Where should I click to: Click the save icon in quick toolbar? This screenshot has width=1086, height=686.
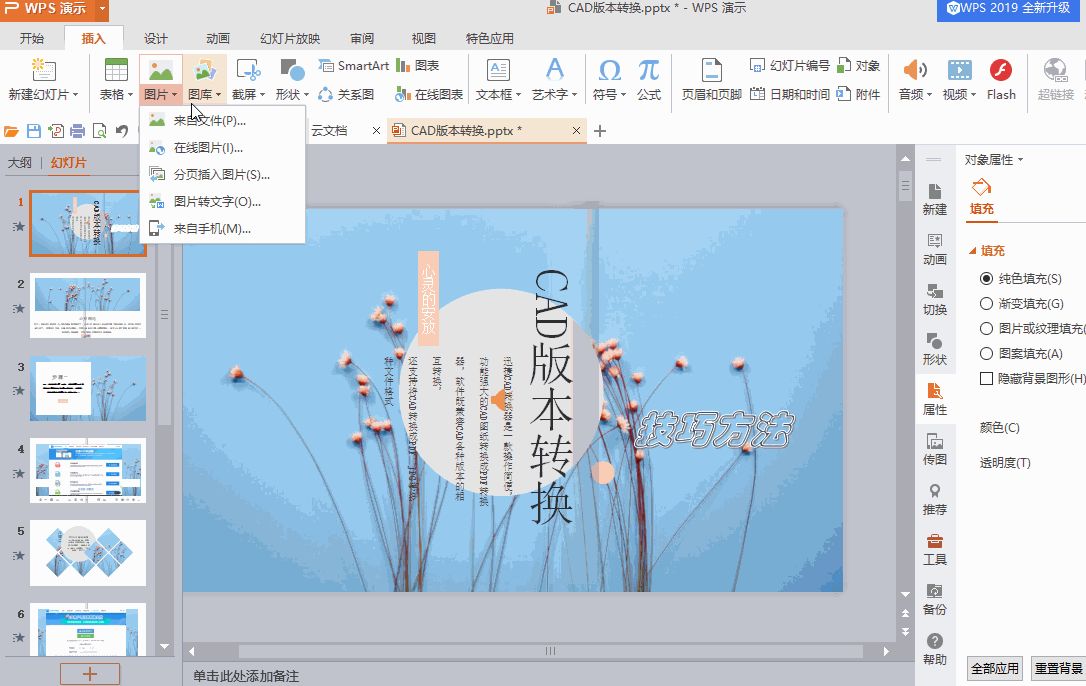point(33,130)
